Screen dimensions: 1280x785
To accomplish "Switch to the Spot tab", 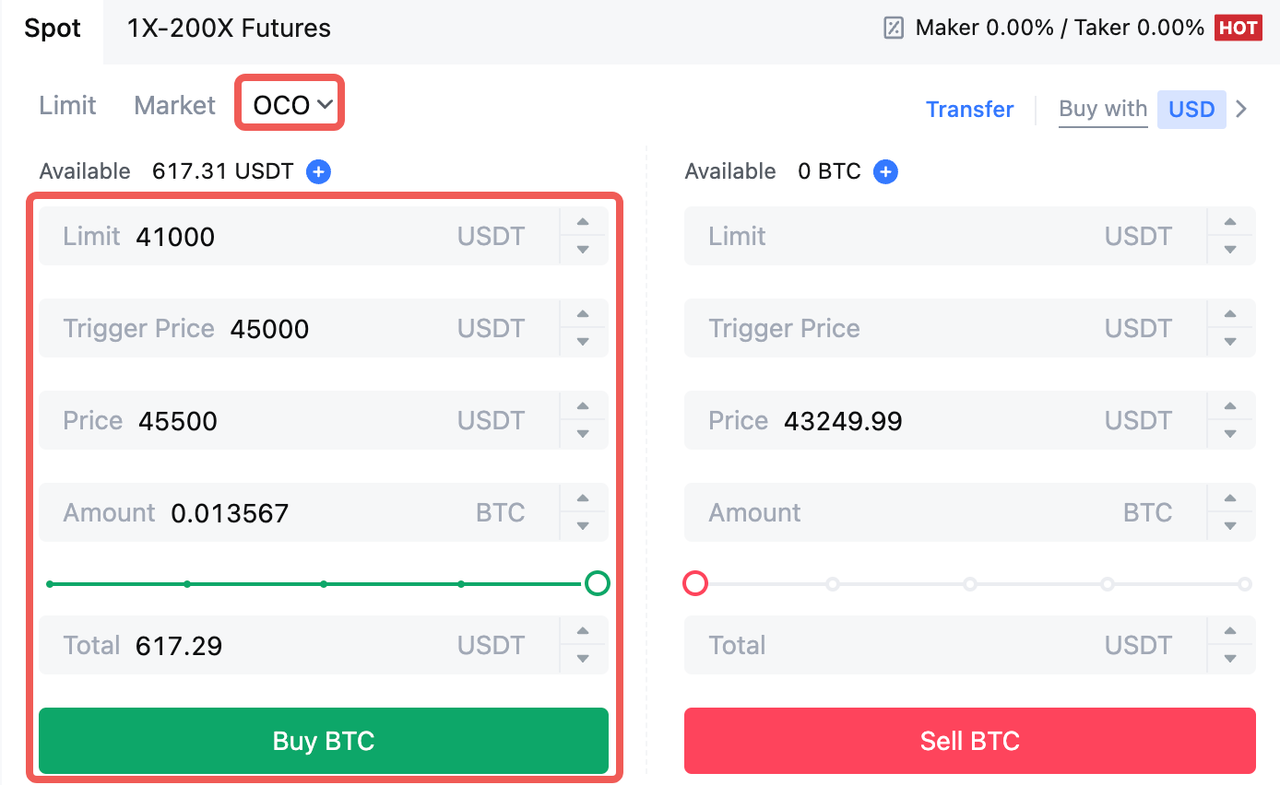I will (52, 28).
